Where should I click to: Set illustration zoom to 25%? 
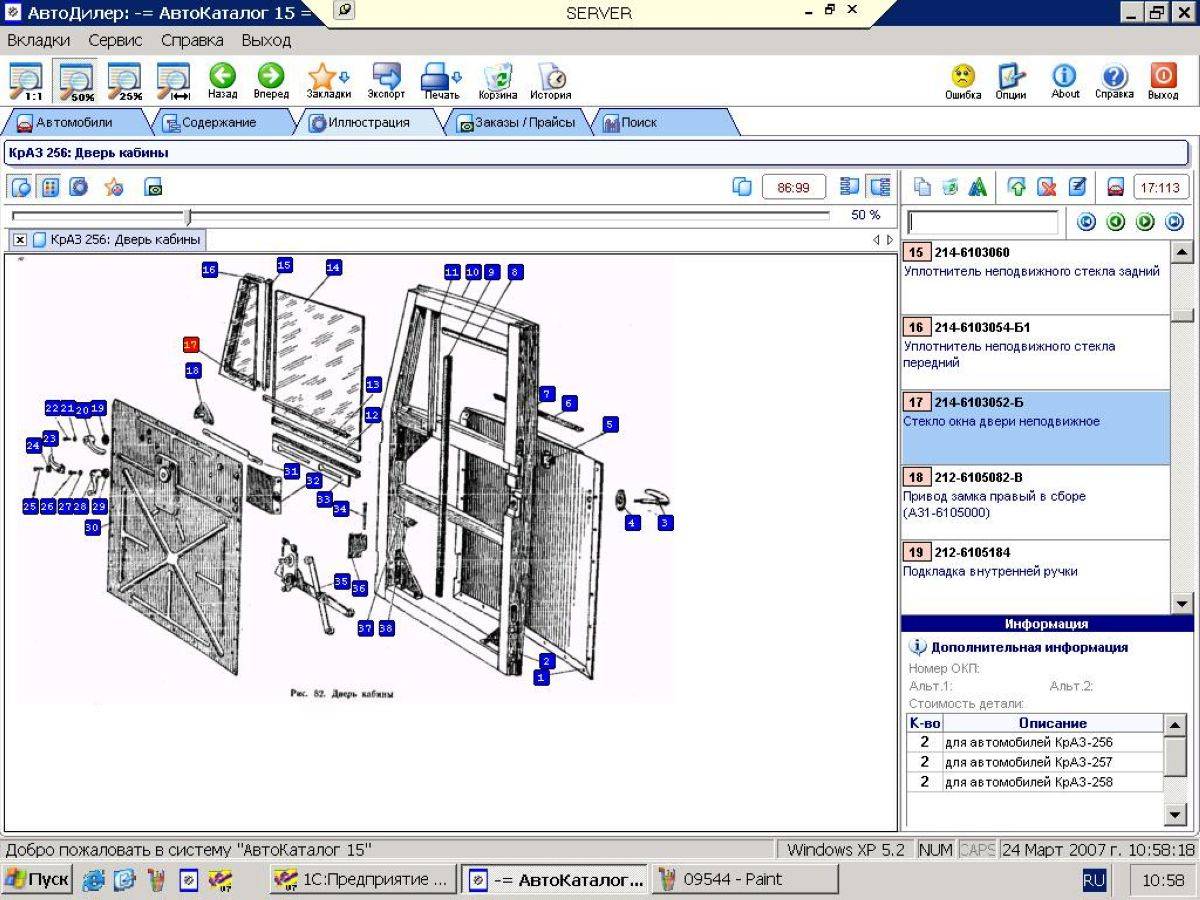(x=125, y=81)
